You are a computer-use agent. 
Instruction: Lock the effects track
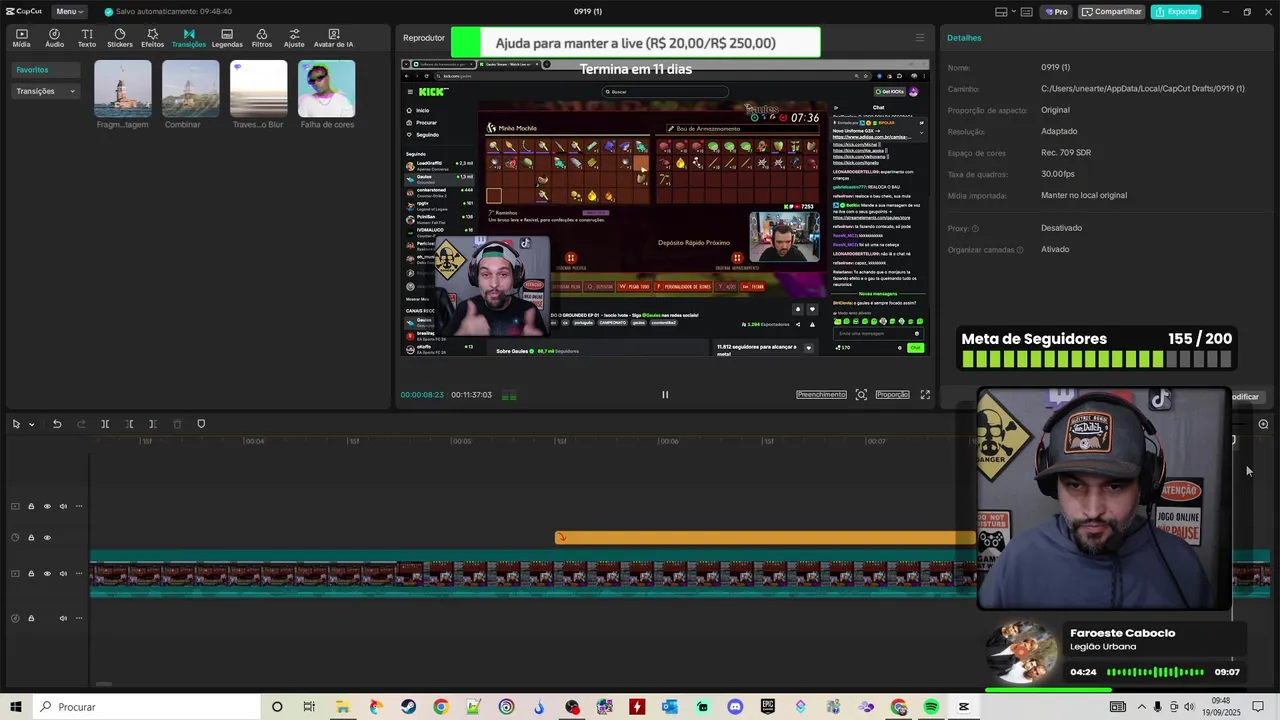coord(31,538)
